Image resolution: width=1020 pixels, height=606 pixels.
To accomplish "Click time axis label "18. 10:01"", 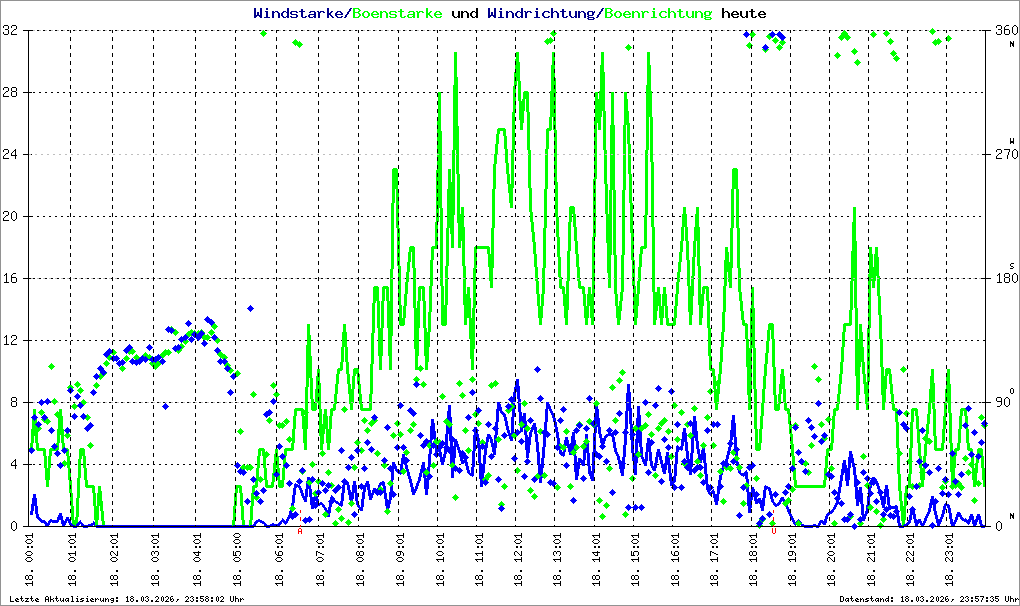I will [x=440, y=559].
